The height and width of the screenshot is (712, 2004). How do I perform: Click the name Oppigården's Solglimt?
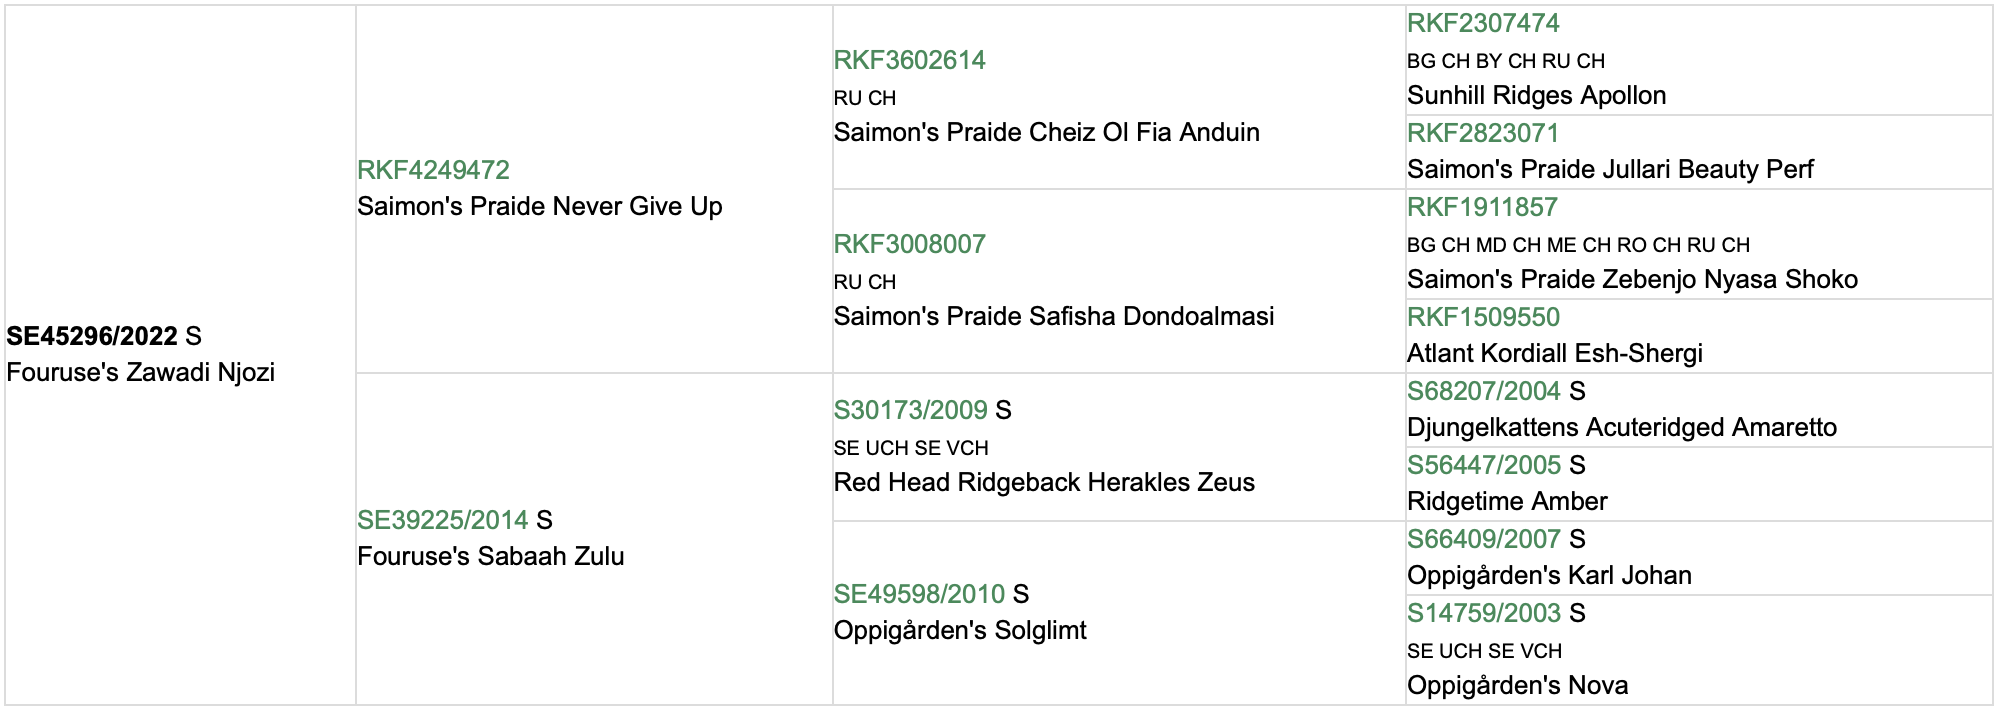960,630
